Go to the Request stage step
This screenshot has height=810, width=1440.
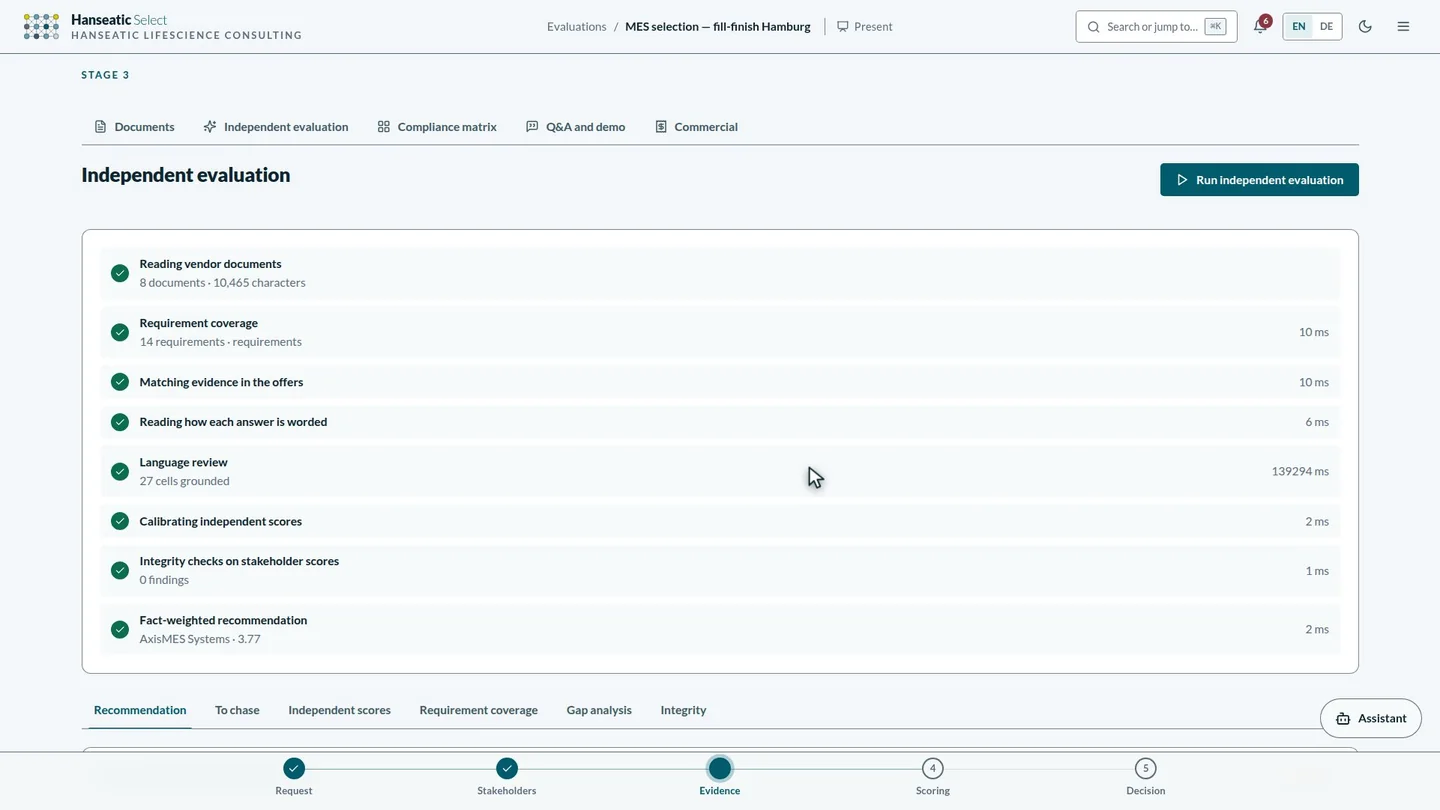[293, 777]
